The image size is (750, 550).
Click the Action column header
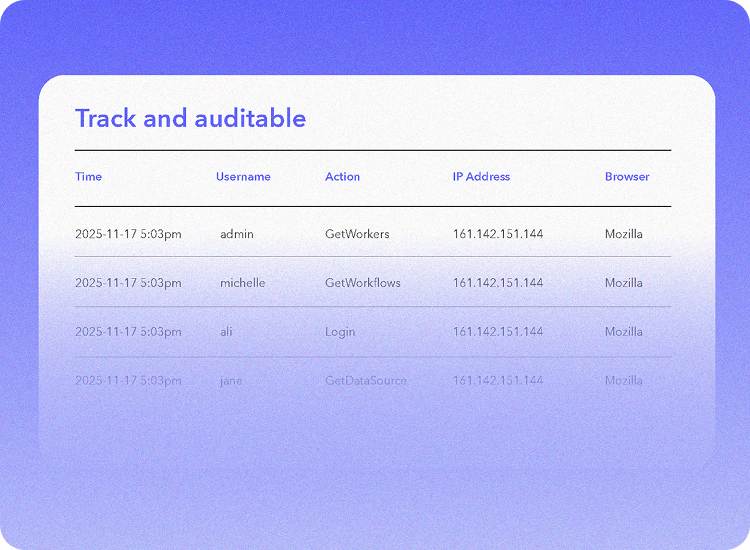pyautogui.click(x=342, y=177)
